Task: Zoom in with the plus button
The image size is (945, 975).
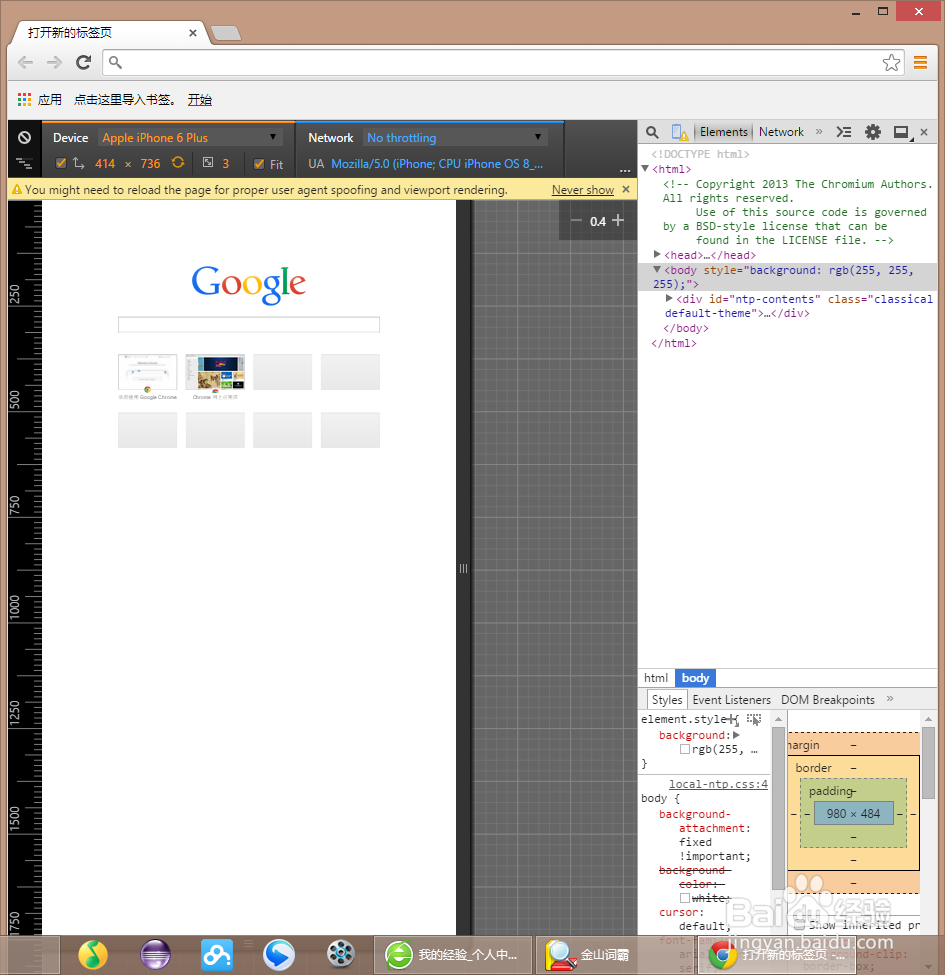Action: pyautogui.click(x=618, y=220)
